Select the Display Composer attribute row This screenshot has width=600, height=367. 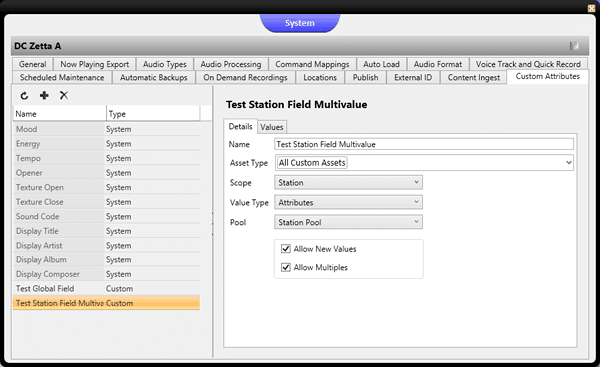(x=106, y=274)
